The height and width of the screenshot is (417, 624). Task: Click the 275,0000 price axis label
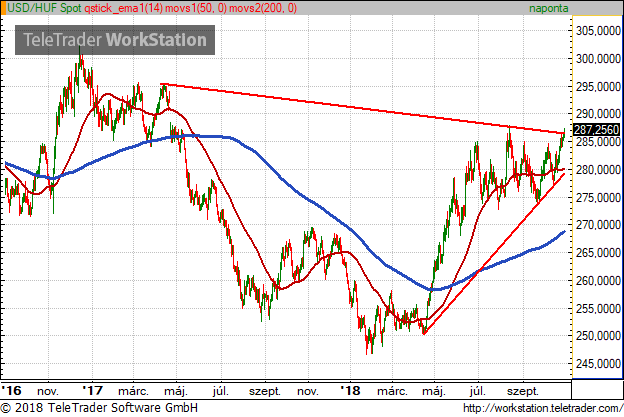[x=598, y=198]
